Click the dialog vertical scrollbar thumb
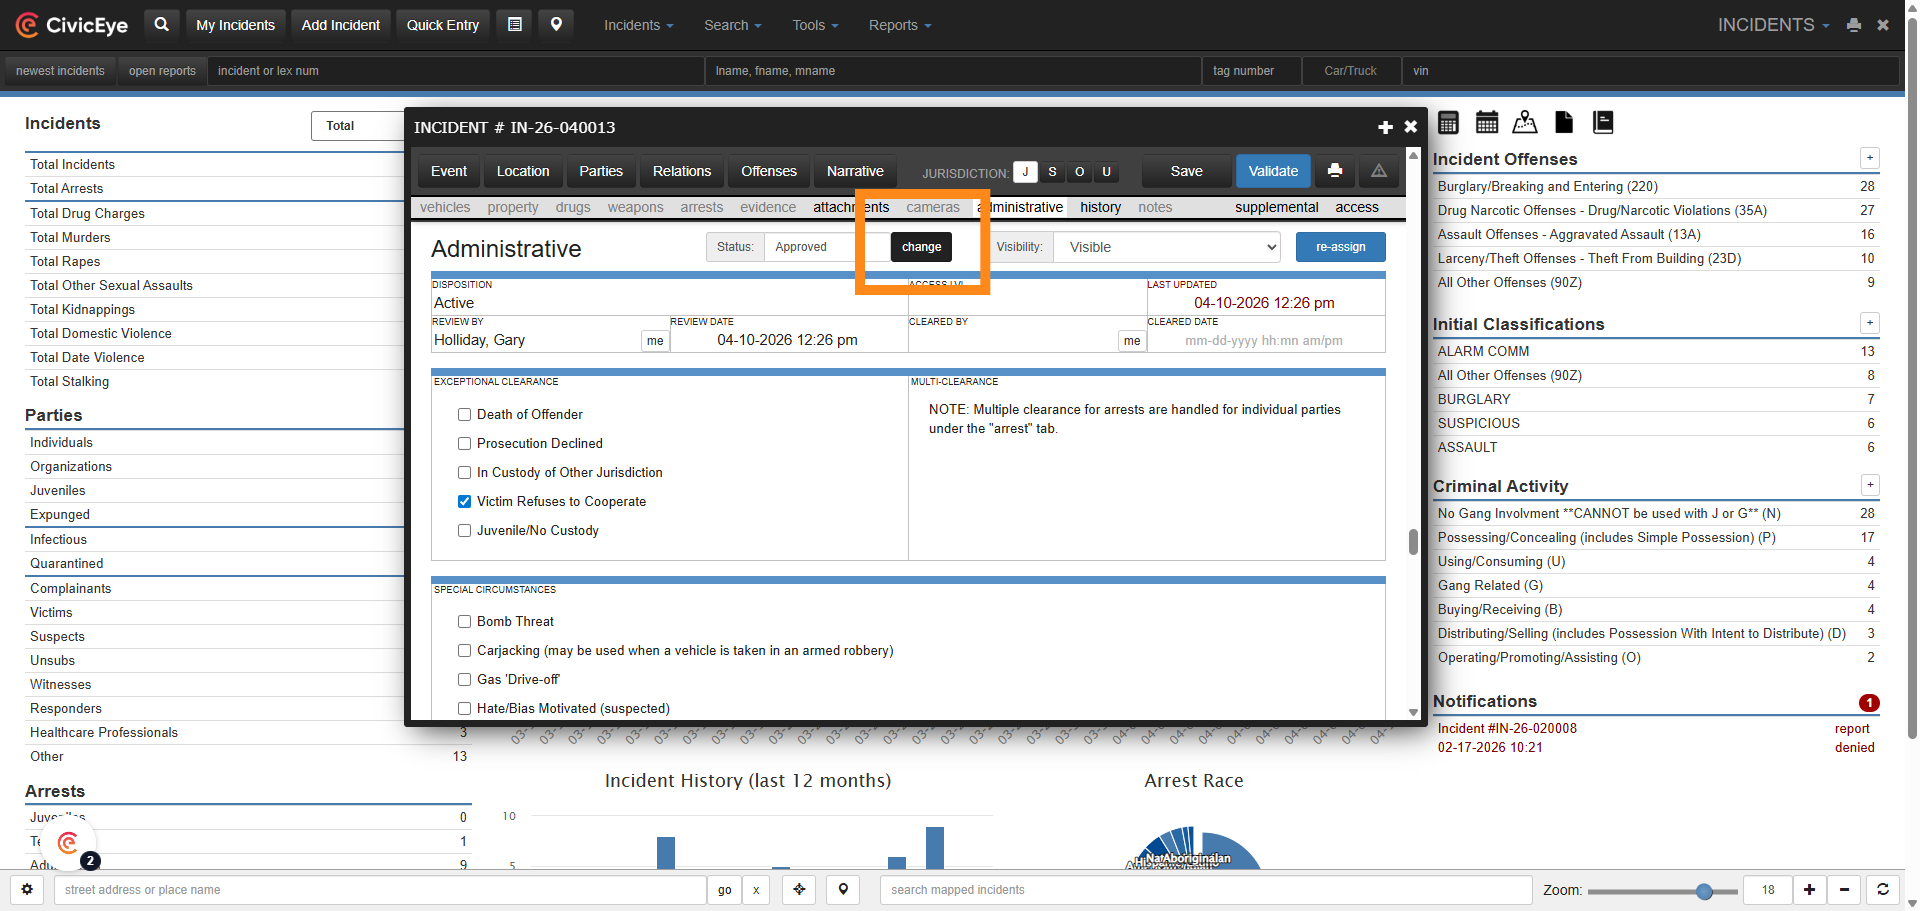The height and width of the screenshot is (911, 1920). tap(1413, 541)
